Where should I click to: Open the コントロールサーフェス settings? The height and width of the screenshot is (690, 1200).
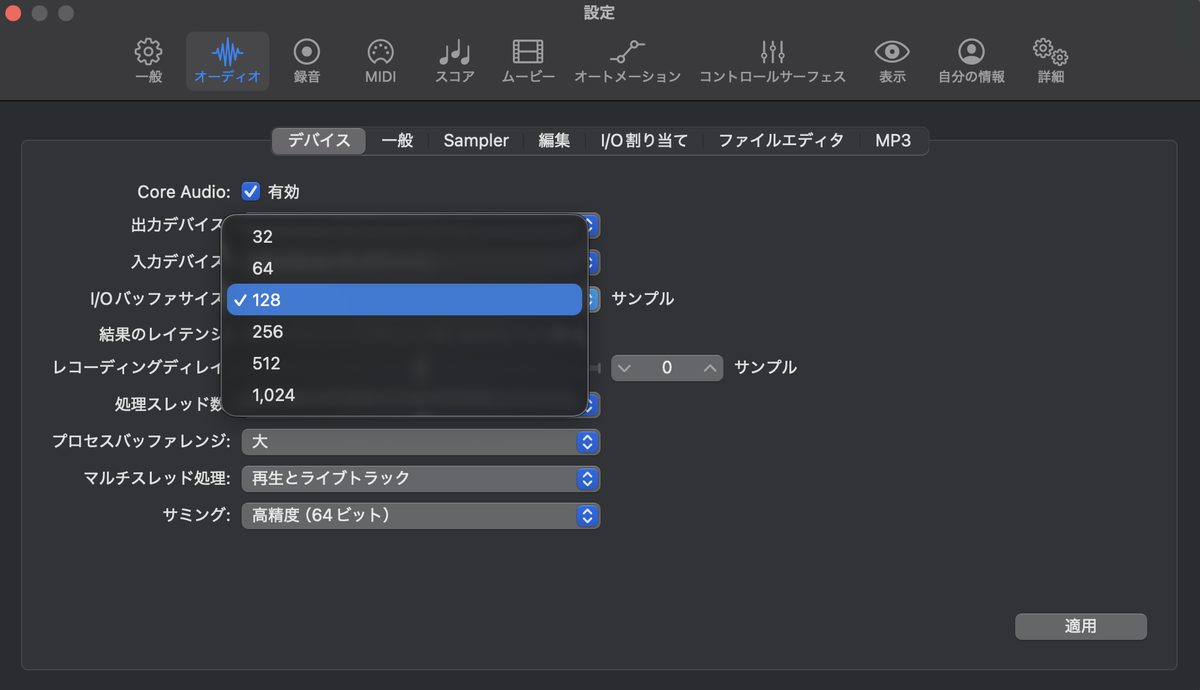772,61
